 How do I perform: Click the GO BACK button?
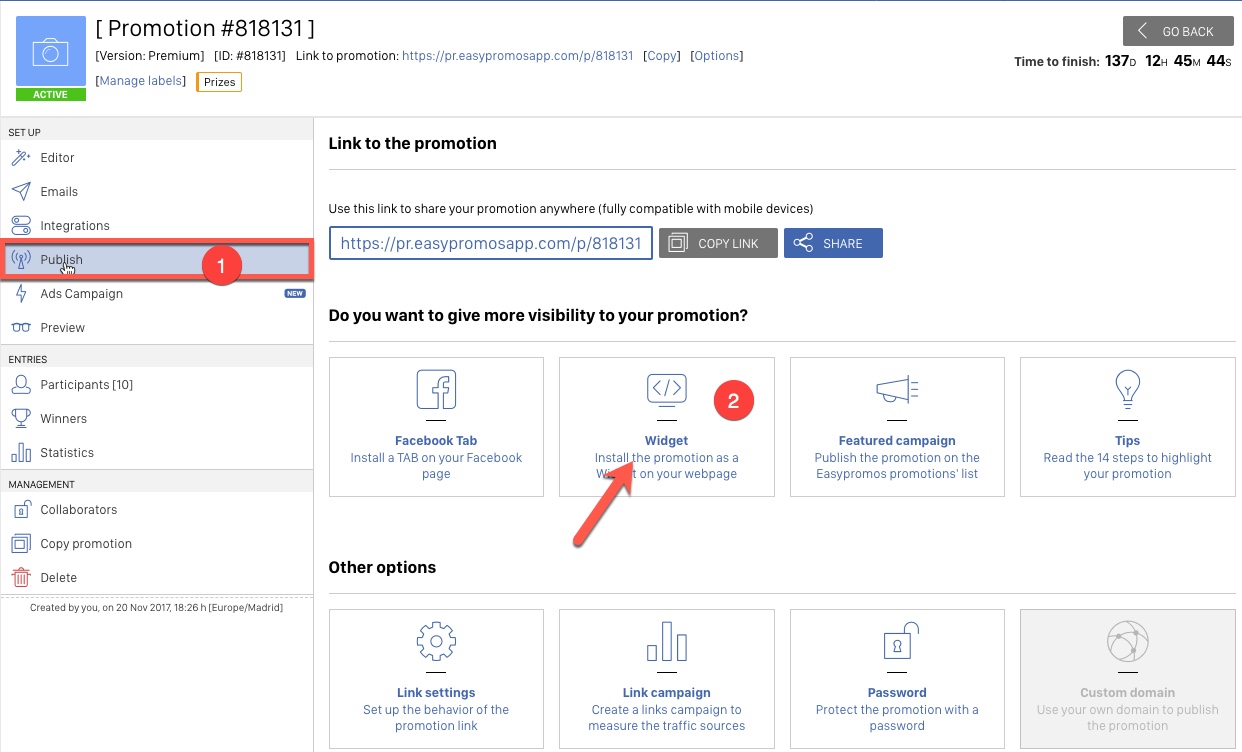pyautogui.click(x=1178, y=31)
